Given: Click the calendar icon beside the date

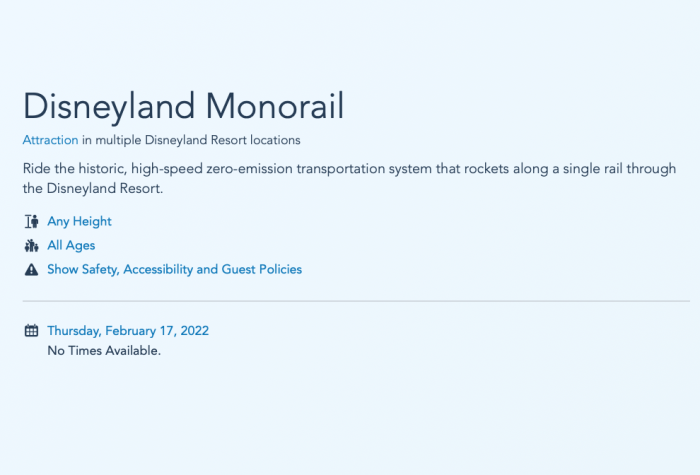Looking at the screenshot, I should tap(31, 331).
